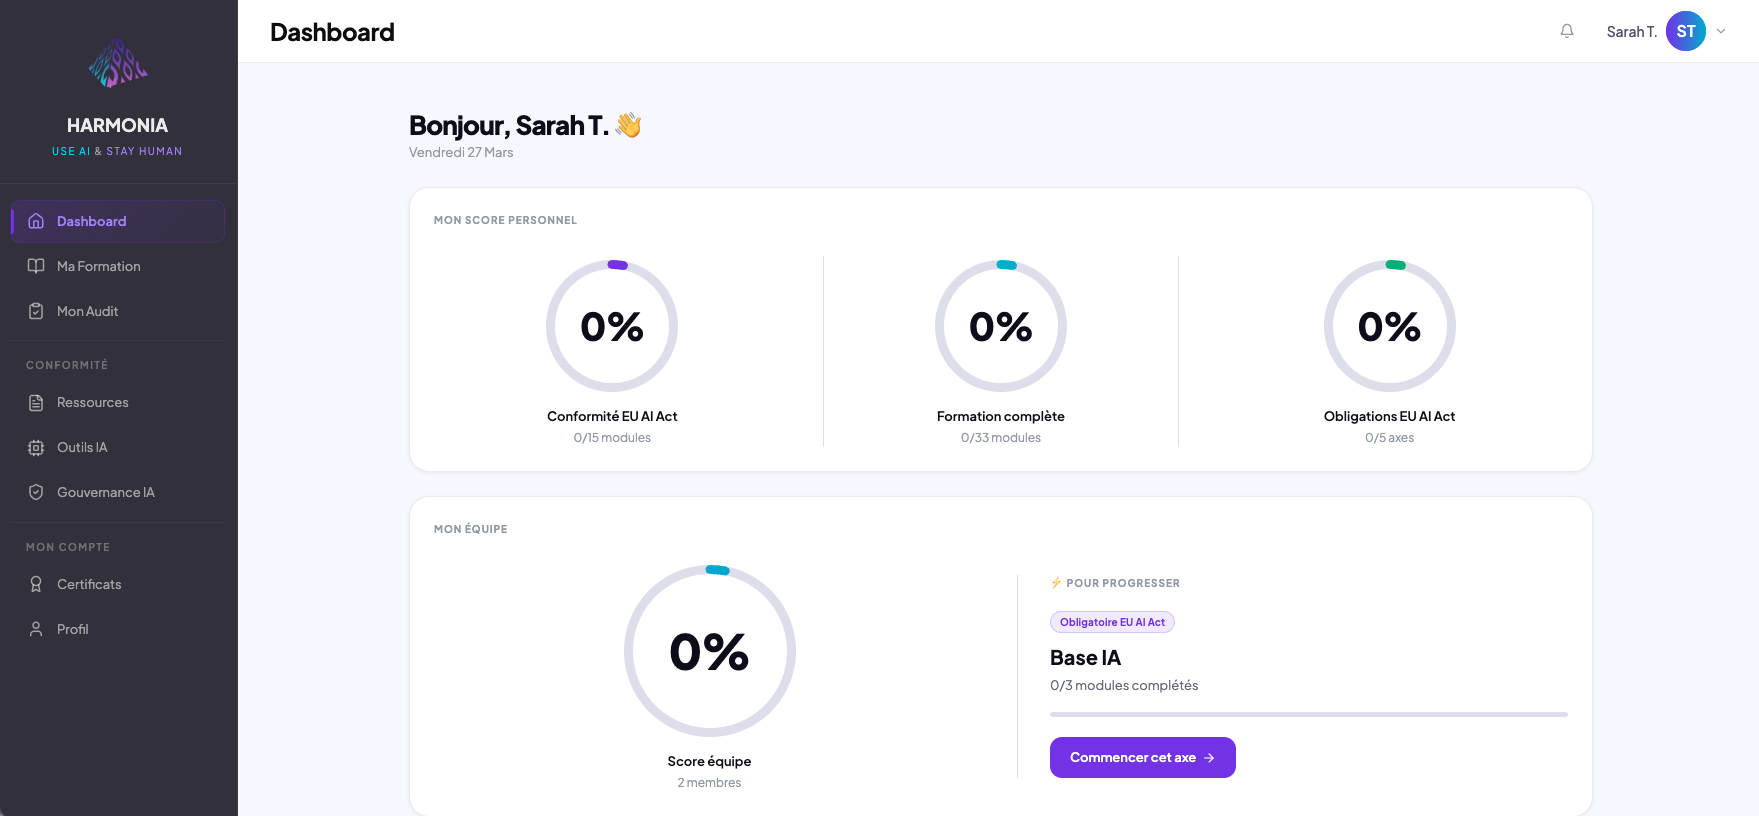Viewport: 1759px width, 816px height.
Task: Expand the user menu chevron
Action: [x=1721, y=31]
